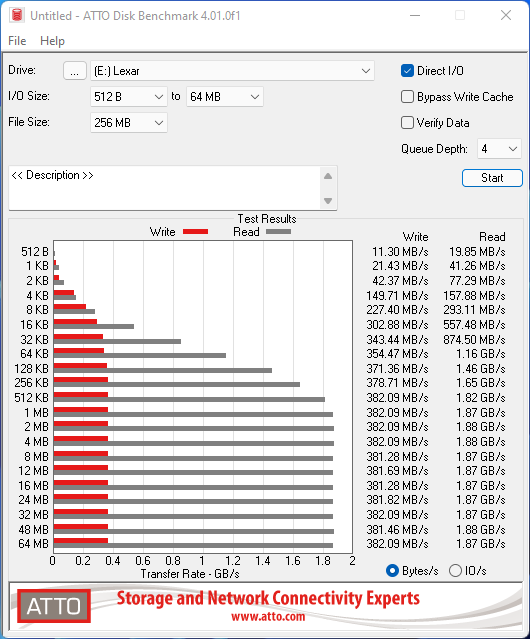
Task: Click the write value 381.82 MB/s
Action: click(x=397, y=500)
